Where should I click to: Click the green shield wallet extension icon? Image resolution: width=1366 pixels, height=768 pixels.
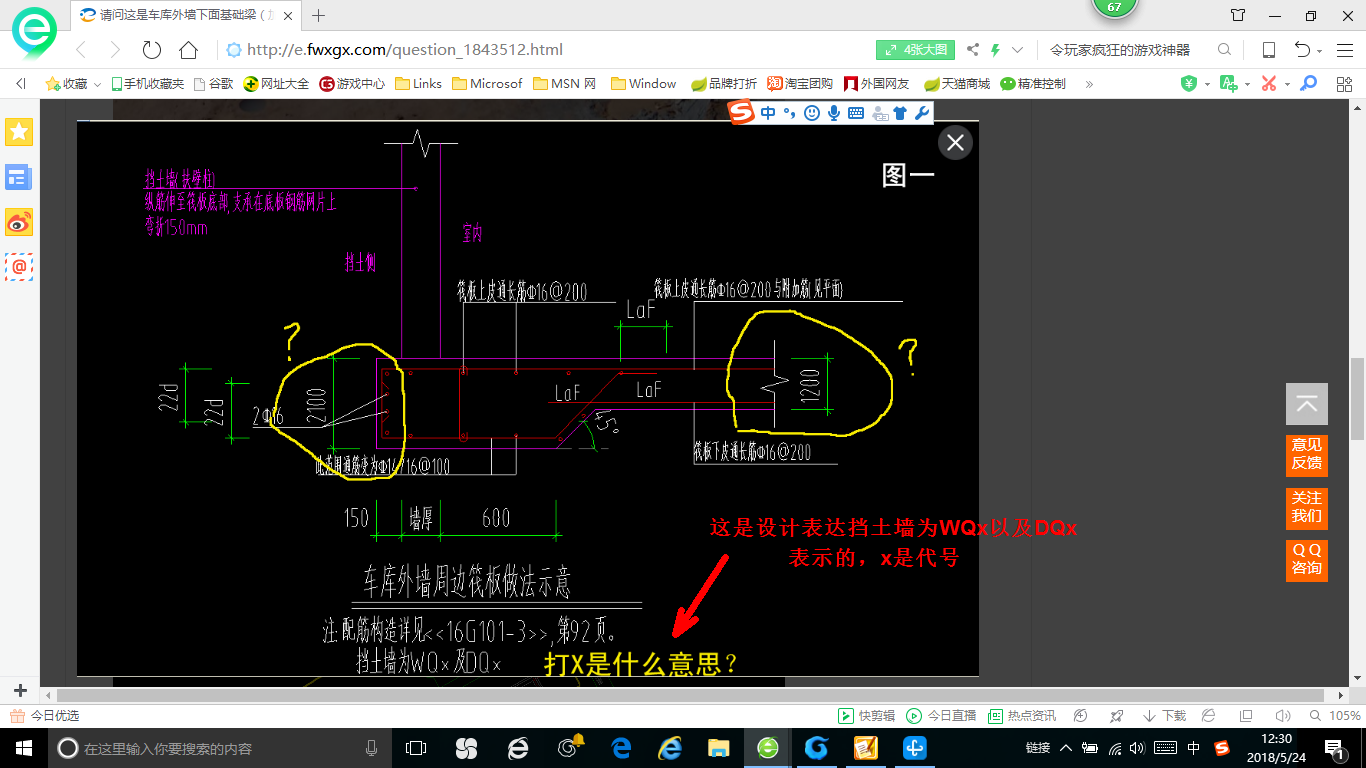[1189, 84]
